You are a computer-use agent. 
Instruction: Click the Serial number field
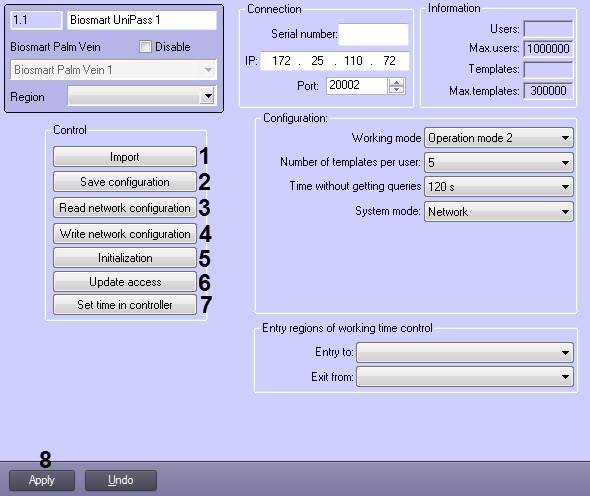[x=373, y=34]
